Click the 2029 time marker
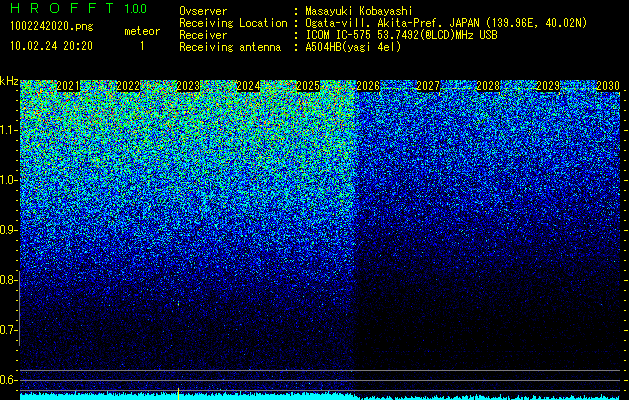Viewport: 629px width, 400px height. [x=548, y=86]
